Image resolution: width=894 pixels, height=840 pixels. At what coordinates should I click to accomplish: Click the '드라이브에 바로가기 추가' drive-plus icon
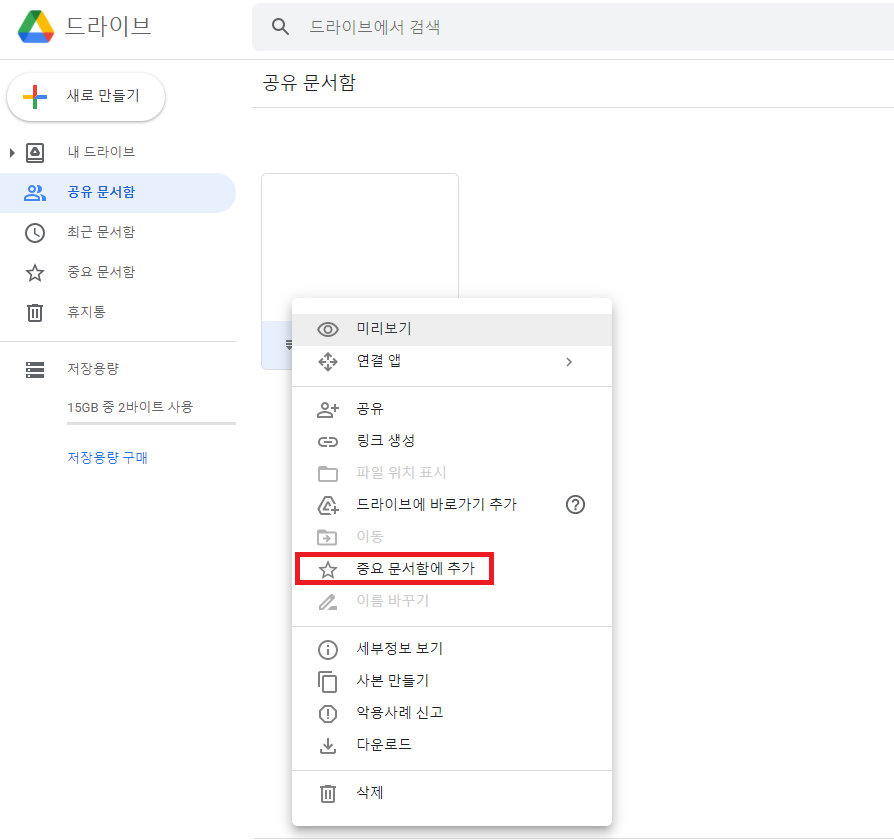point(328,505)
